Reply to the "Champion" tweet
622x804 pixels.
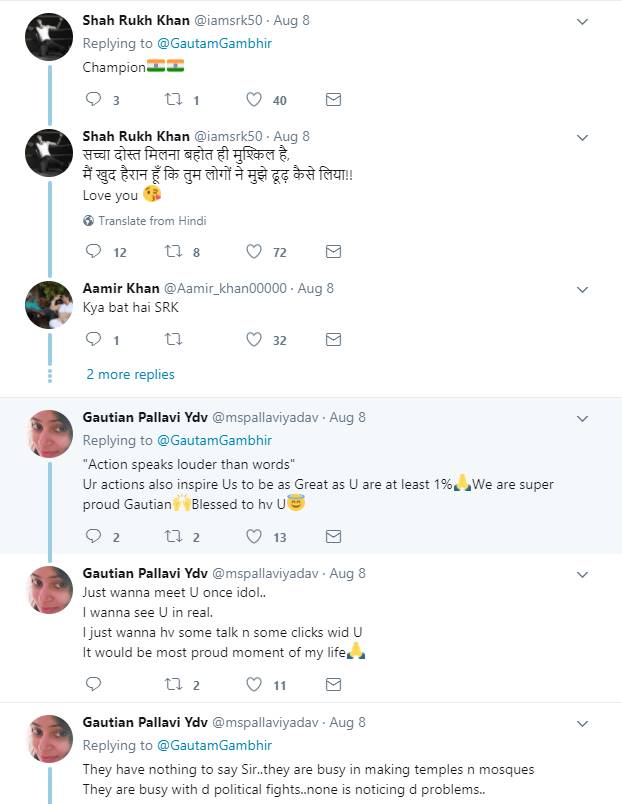point(93,100)
